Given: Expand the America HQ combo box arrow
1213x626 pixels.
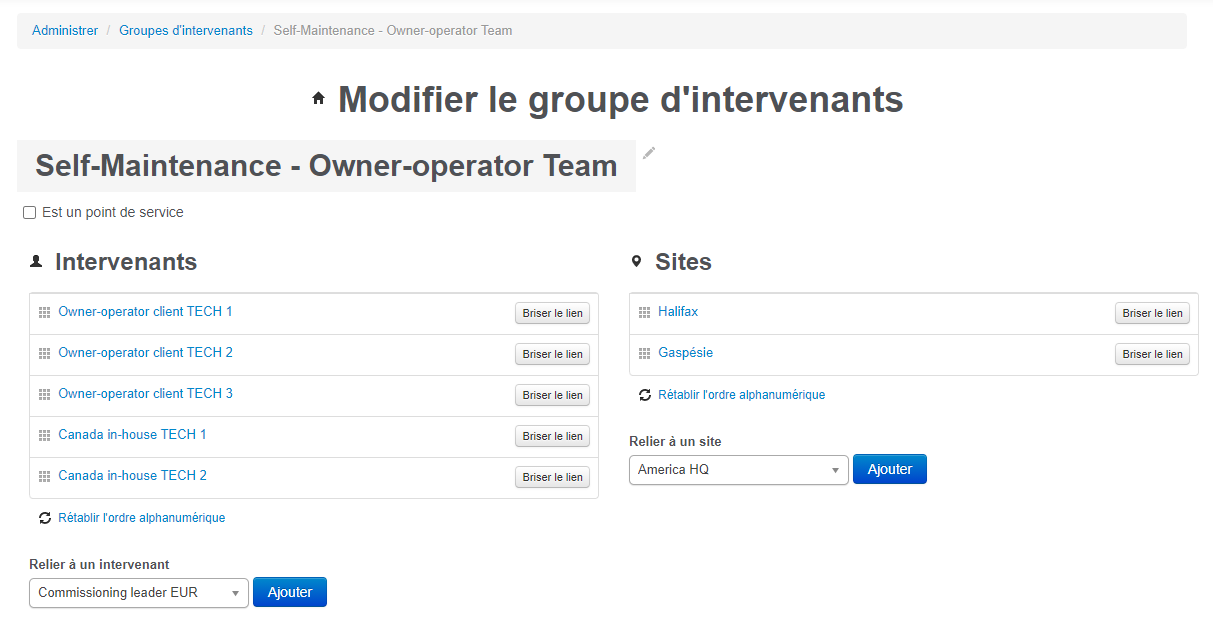Looking at the screenshot, I should [x=836, y=469].
